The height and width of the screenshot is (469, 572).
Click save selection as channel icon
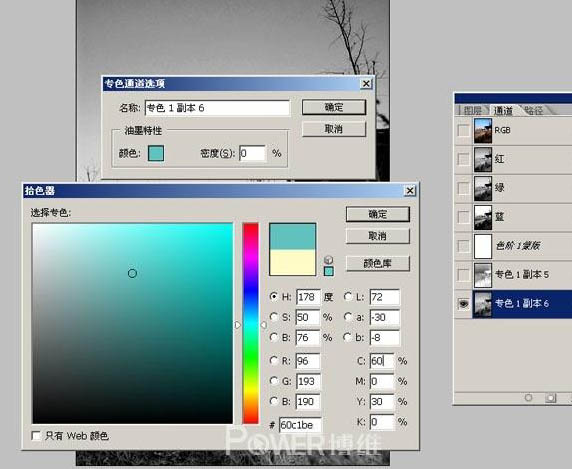[550, 398]
